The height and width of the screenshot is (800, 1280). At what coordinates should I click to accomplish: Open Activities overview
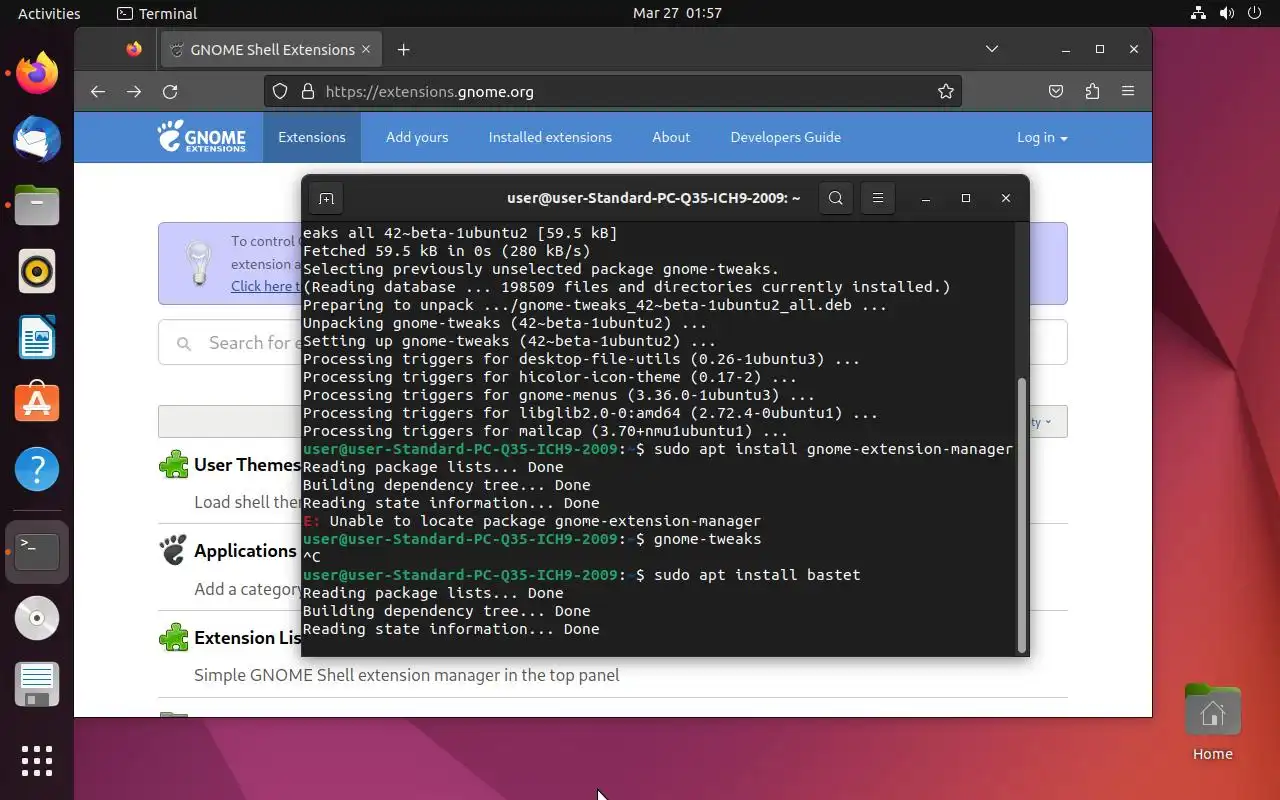tap(49, 13)
